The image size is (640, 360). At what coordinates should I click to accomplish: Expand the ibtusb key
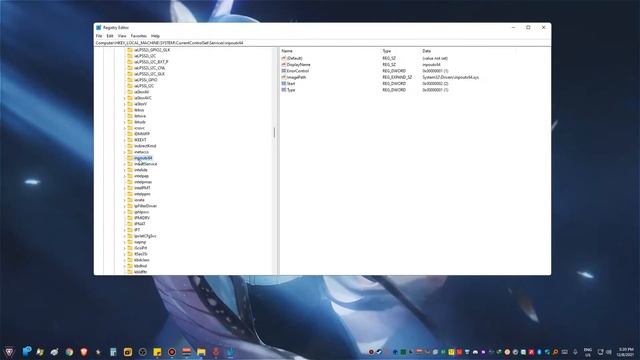click(x=124, y=122)
